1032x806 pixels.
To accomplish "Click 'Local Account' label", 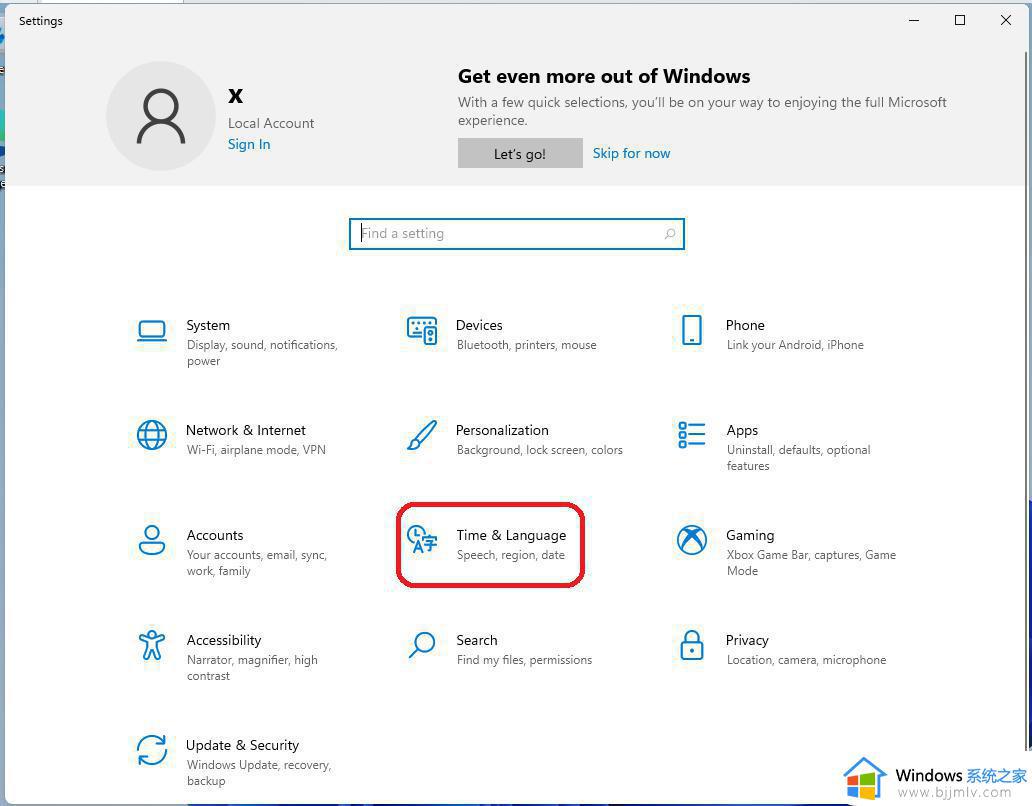I will (x=271, y=123).
